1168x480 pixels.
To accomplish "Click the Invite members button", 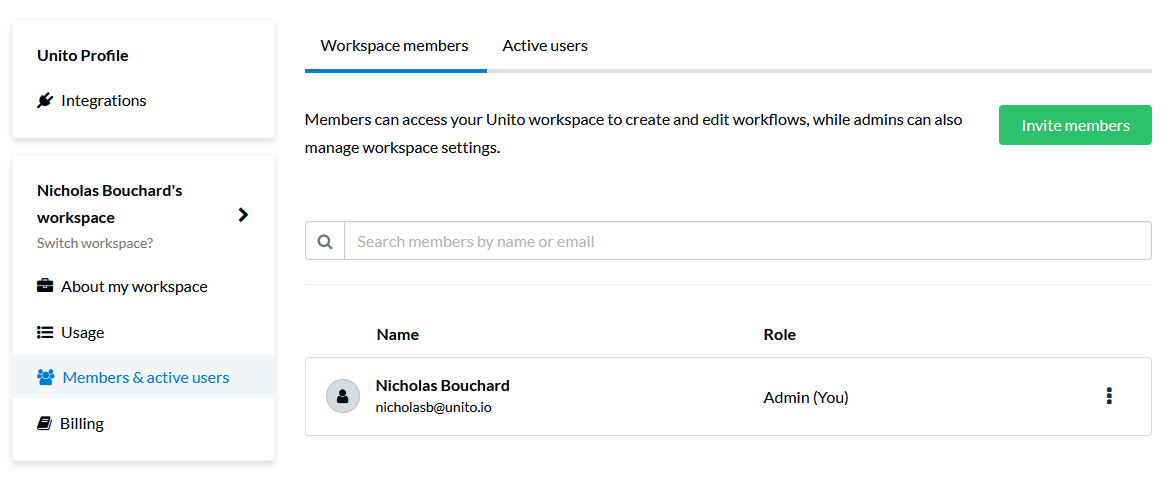I will 1075,125.
